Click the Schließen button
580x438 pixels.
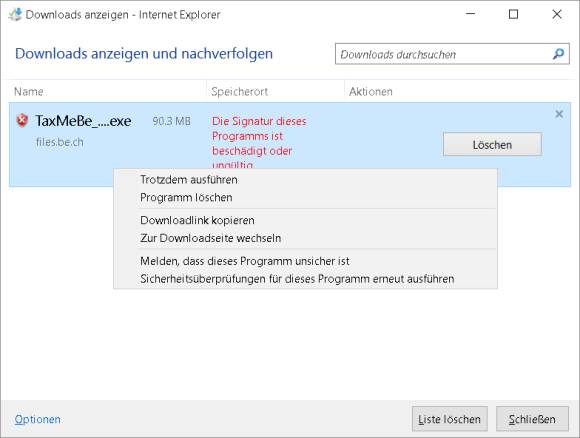532,419
